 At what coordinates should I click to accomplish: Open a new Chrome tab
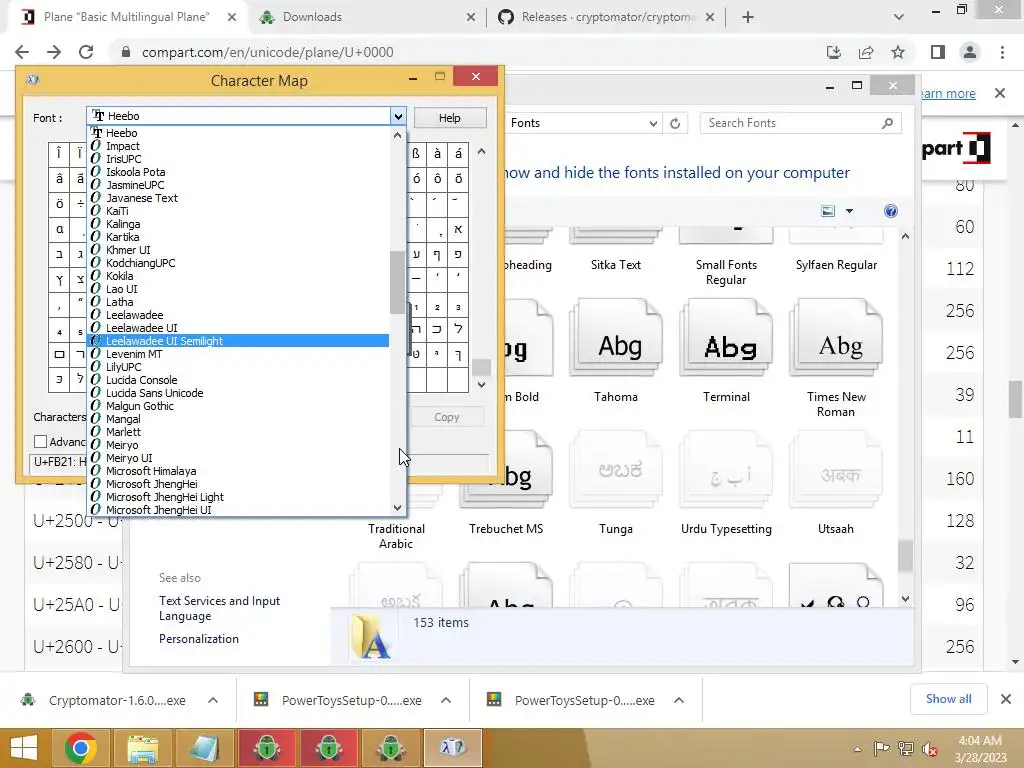[748, 17]
